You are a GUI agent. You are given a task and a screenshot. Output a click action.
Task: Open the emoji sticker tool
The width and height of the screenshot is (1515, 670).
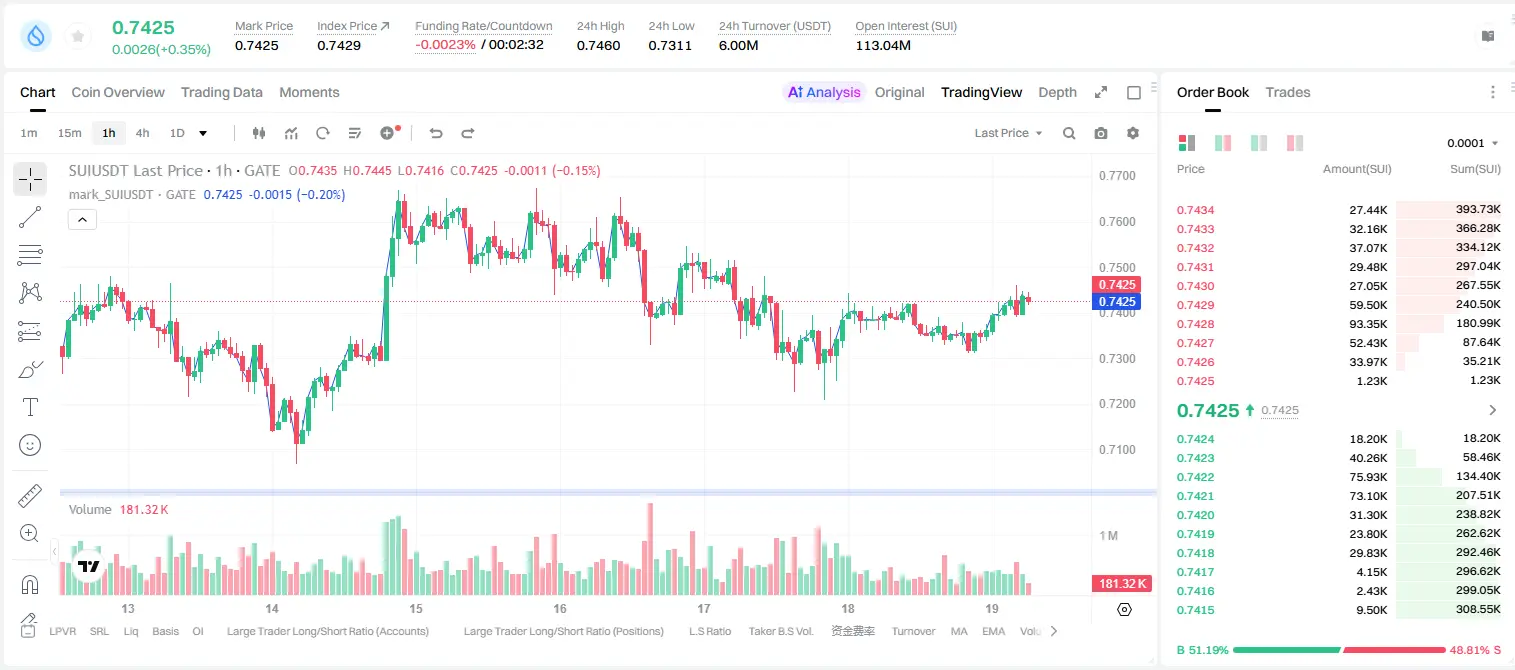(x=30, y=445)
